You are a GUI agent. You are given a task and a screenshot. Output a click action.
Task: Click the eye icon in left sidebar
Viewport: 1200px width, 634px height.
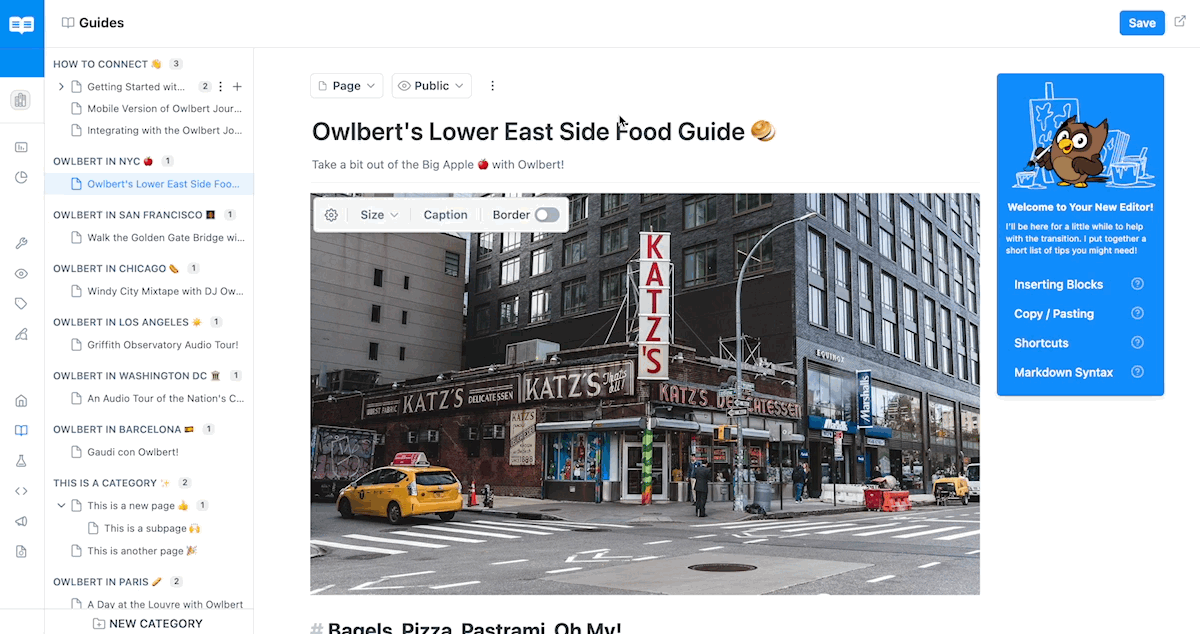(21, 274)
